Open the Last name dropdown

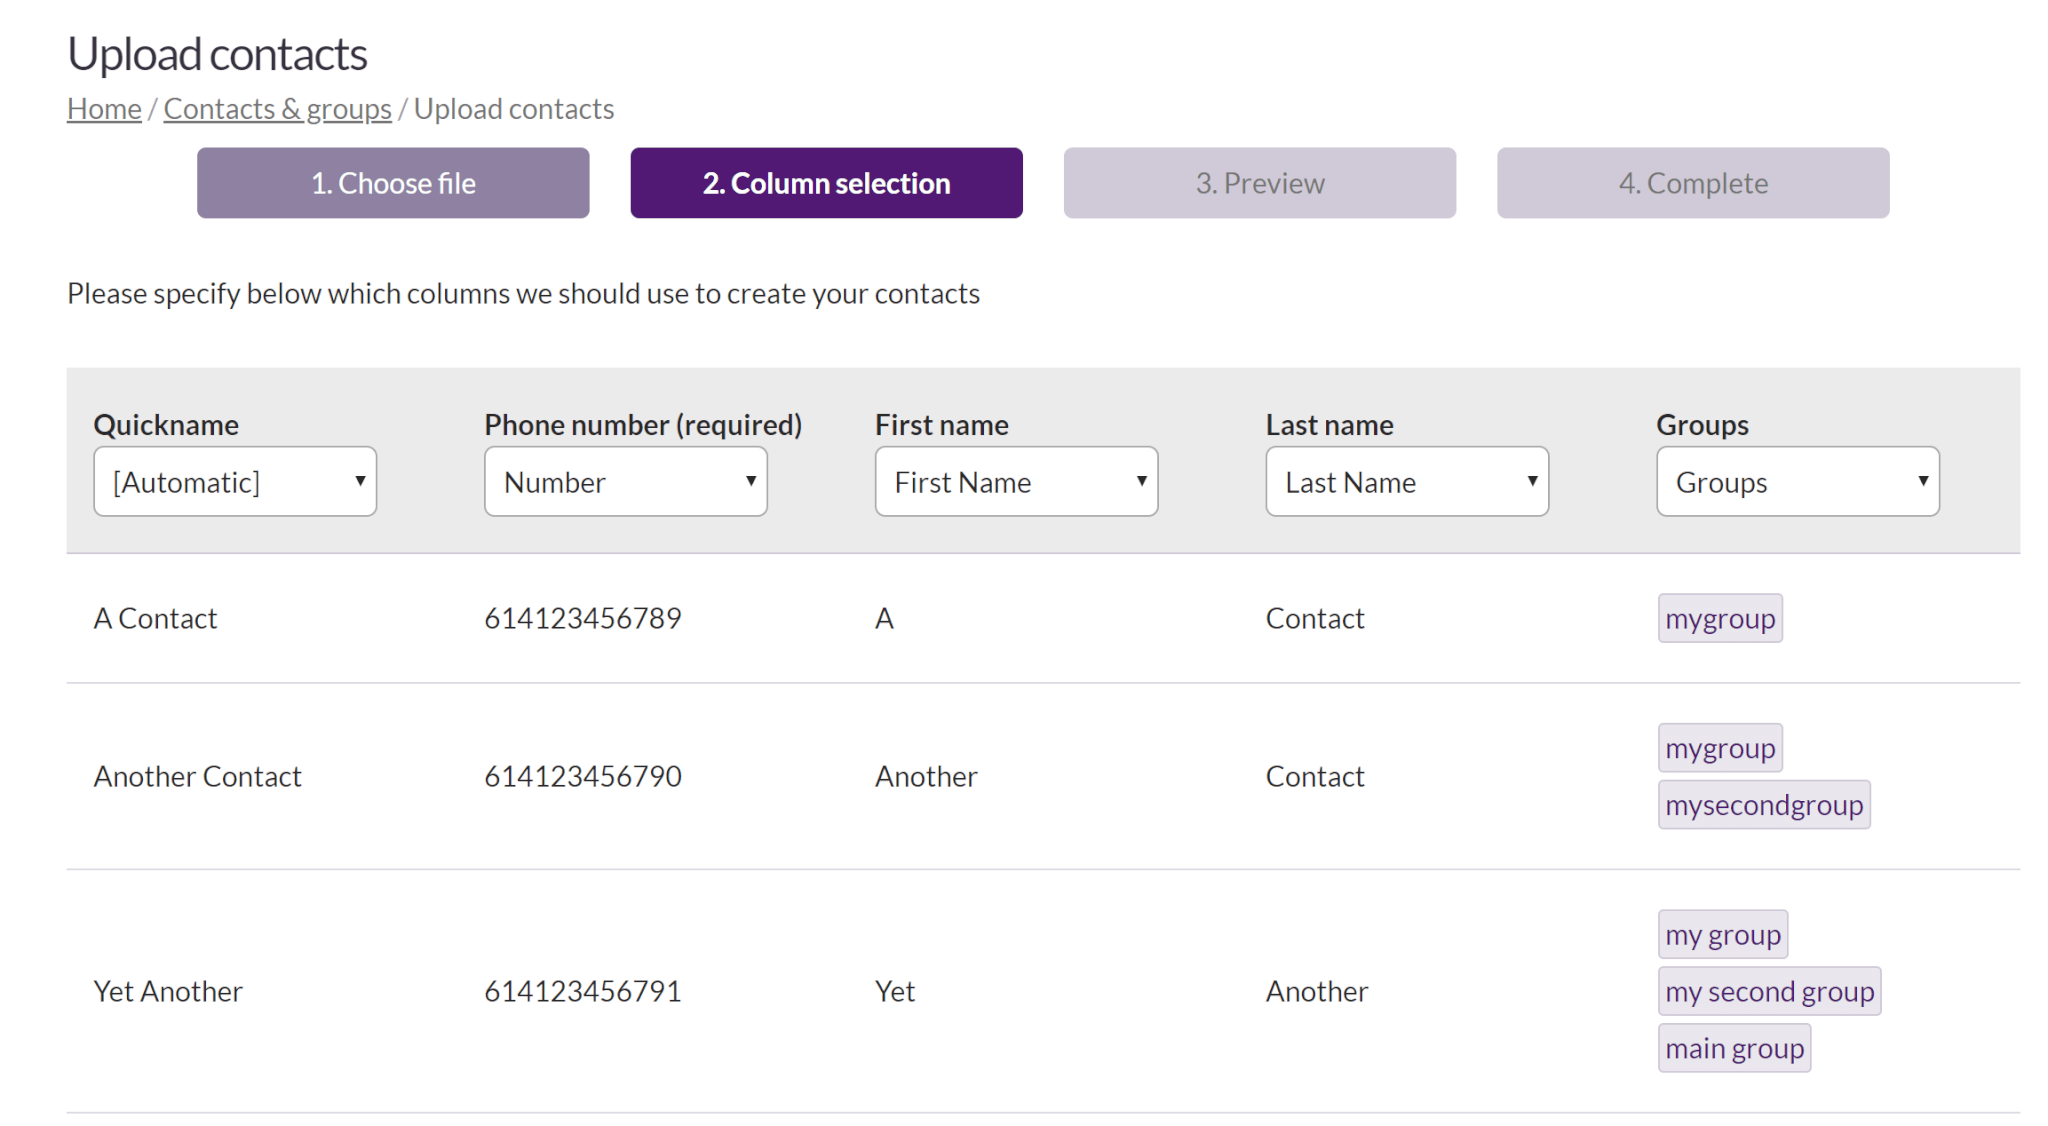(1406, 481)
